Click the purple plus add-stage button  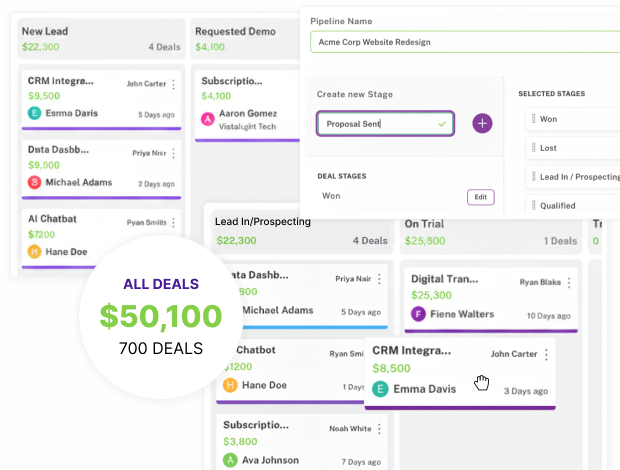pos(482,123)
